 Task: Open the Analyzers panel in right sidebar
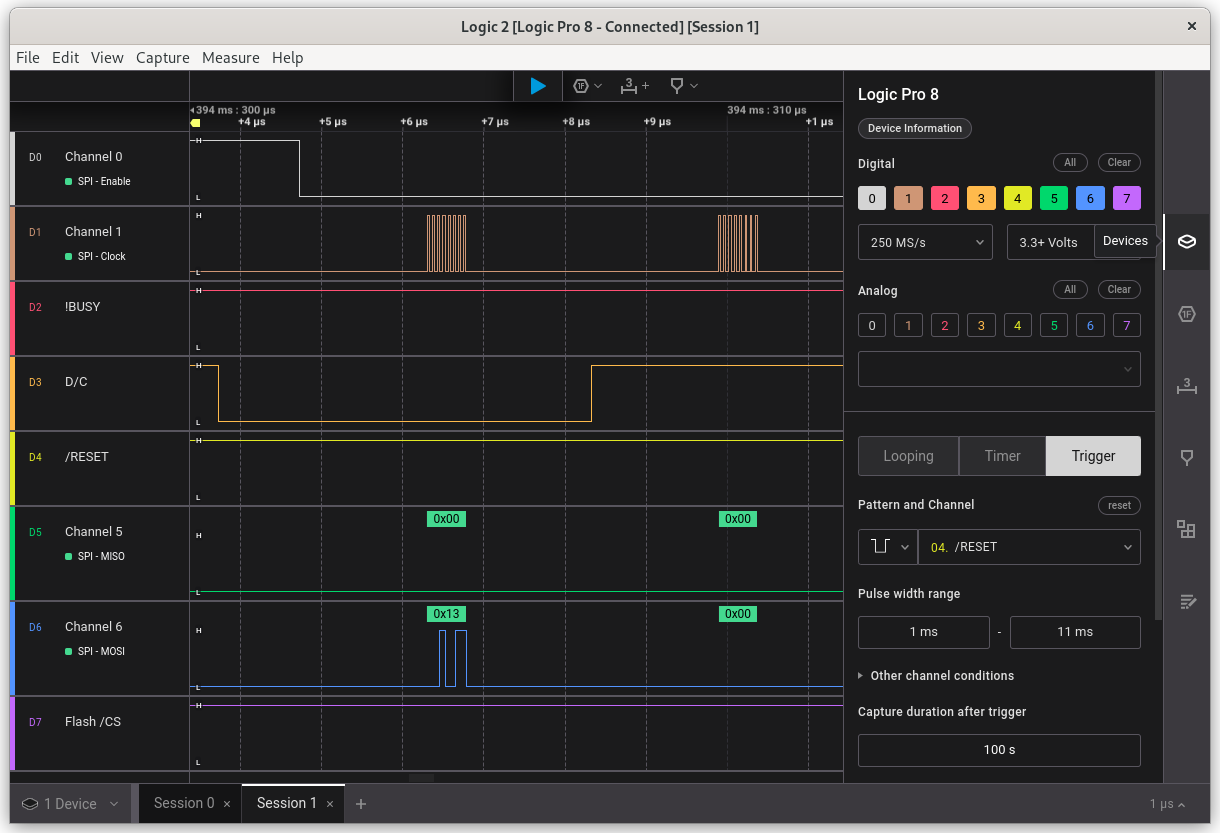pos(1187,314)
